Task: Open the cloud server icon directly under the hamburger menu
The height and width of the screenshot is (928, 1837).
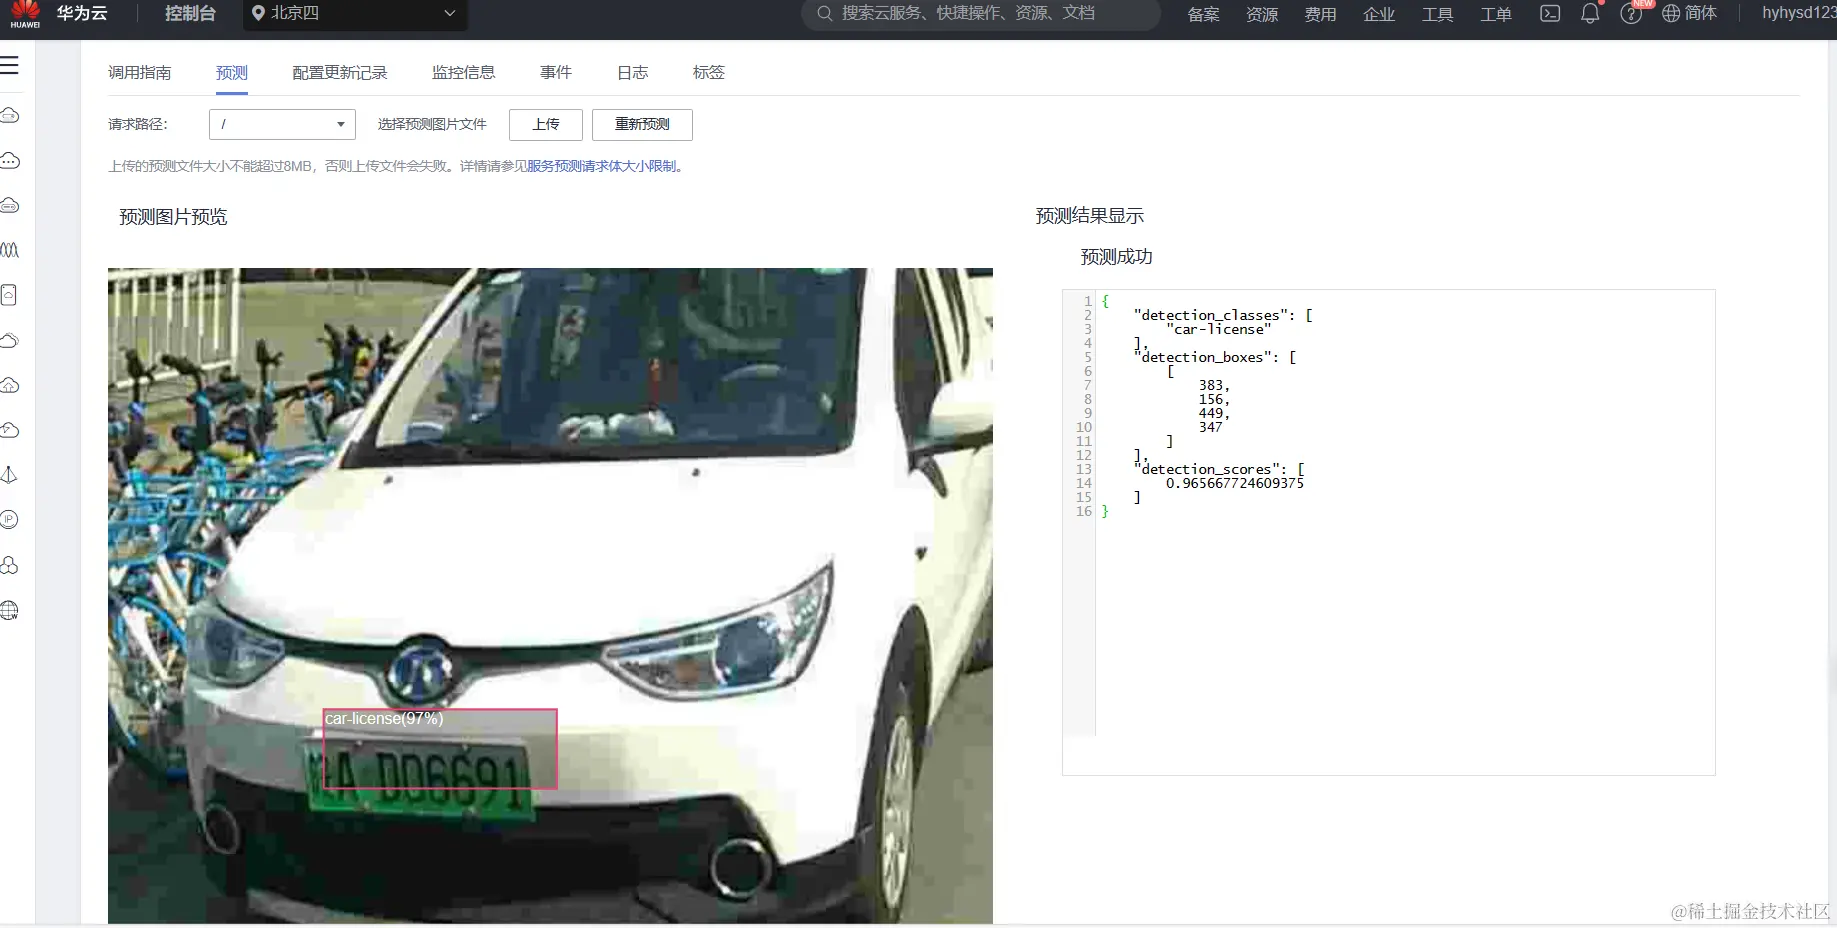Action: (x=10, y=115)
